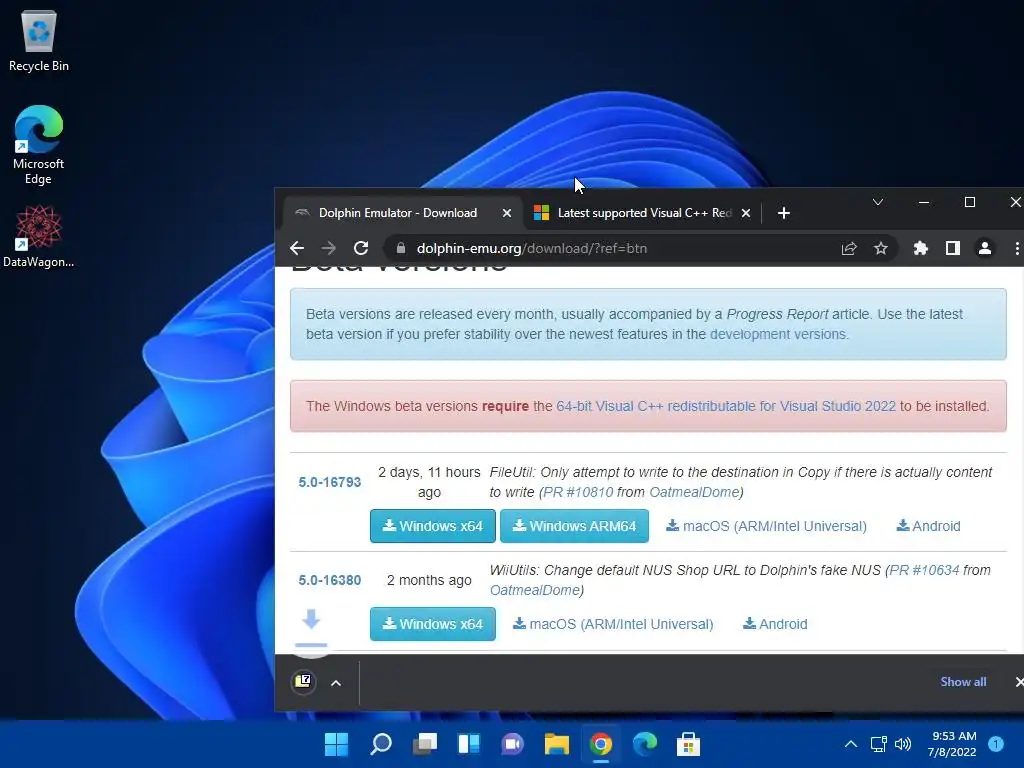Click the forward navigation arrow
The height and width of the screenshot is (768, 1024).
[328, 248]
